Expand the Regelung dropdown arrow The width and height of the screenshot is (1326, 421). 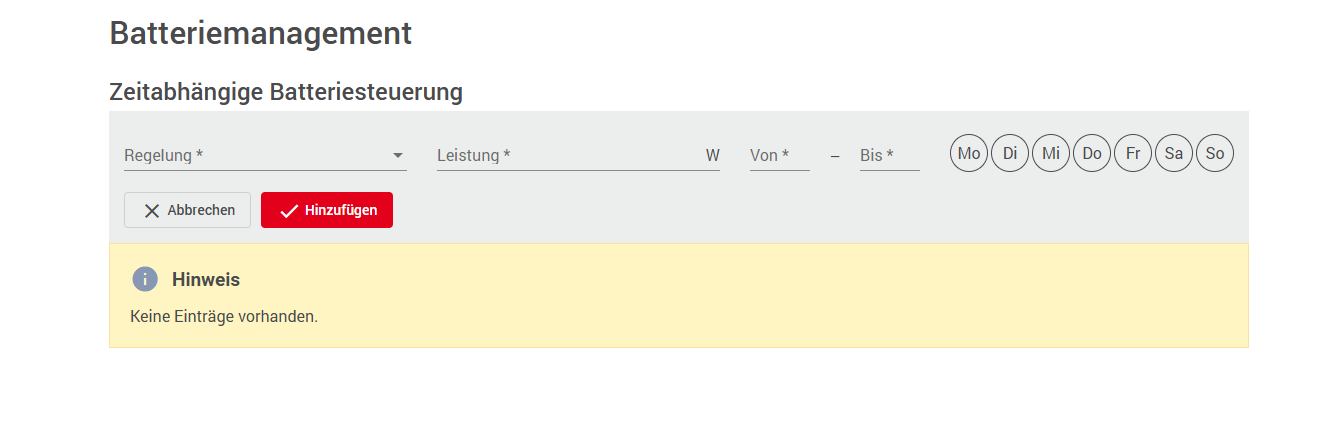coord(398,155)
